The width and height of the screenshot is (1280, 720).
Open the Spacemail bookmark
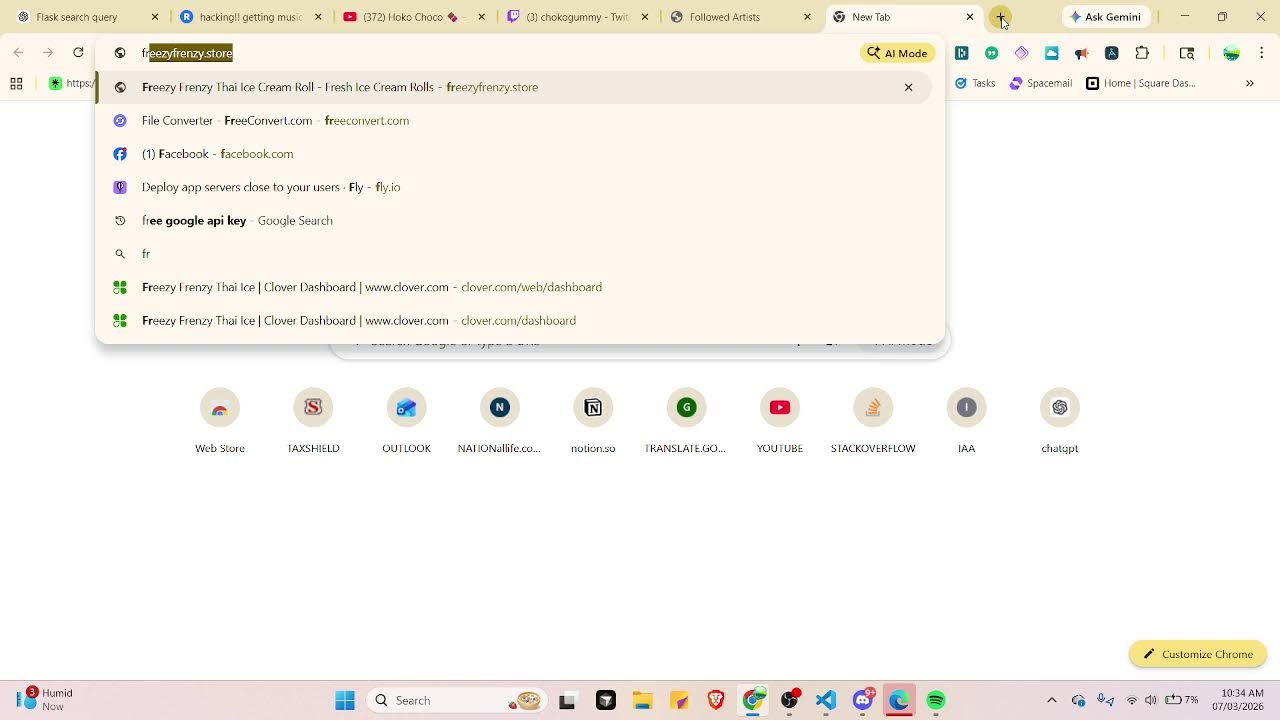[x=1040, y=83]
